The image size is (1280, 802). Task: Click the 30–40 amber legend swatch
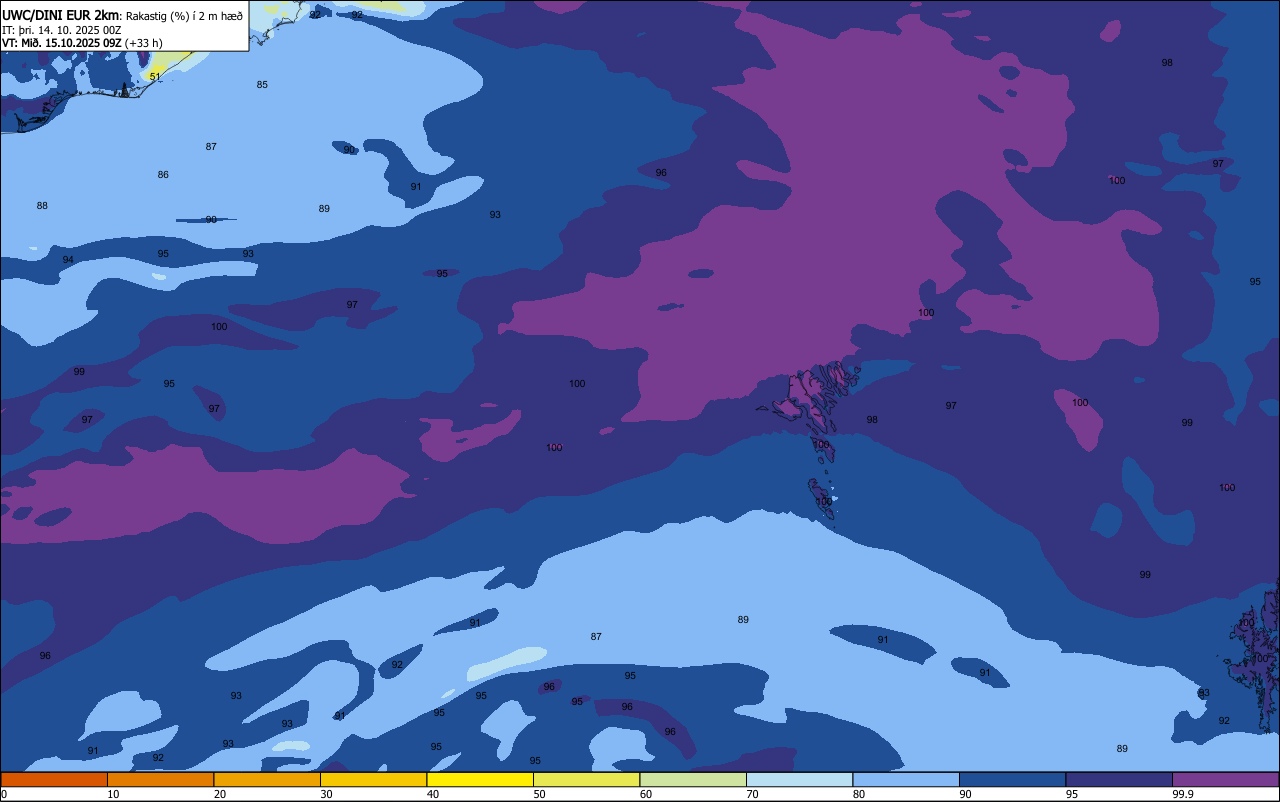(373, 779)
